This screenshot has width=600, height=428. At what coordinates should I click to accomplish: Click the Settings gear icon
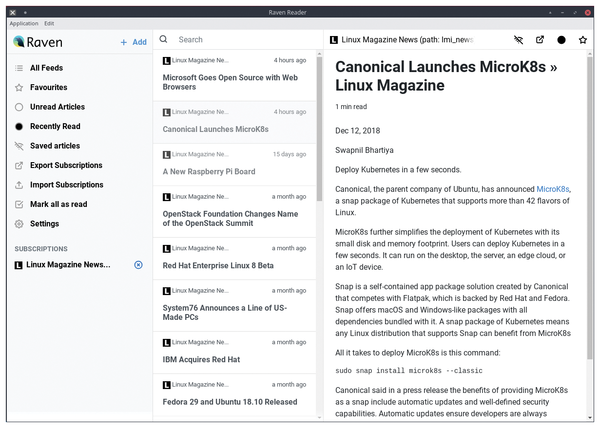[x=19, y=224]
